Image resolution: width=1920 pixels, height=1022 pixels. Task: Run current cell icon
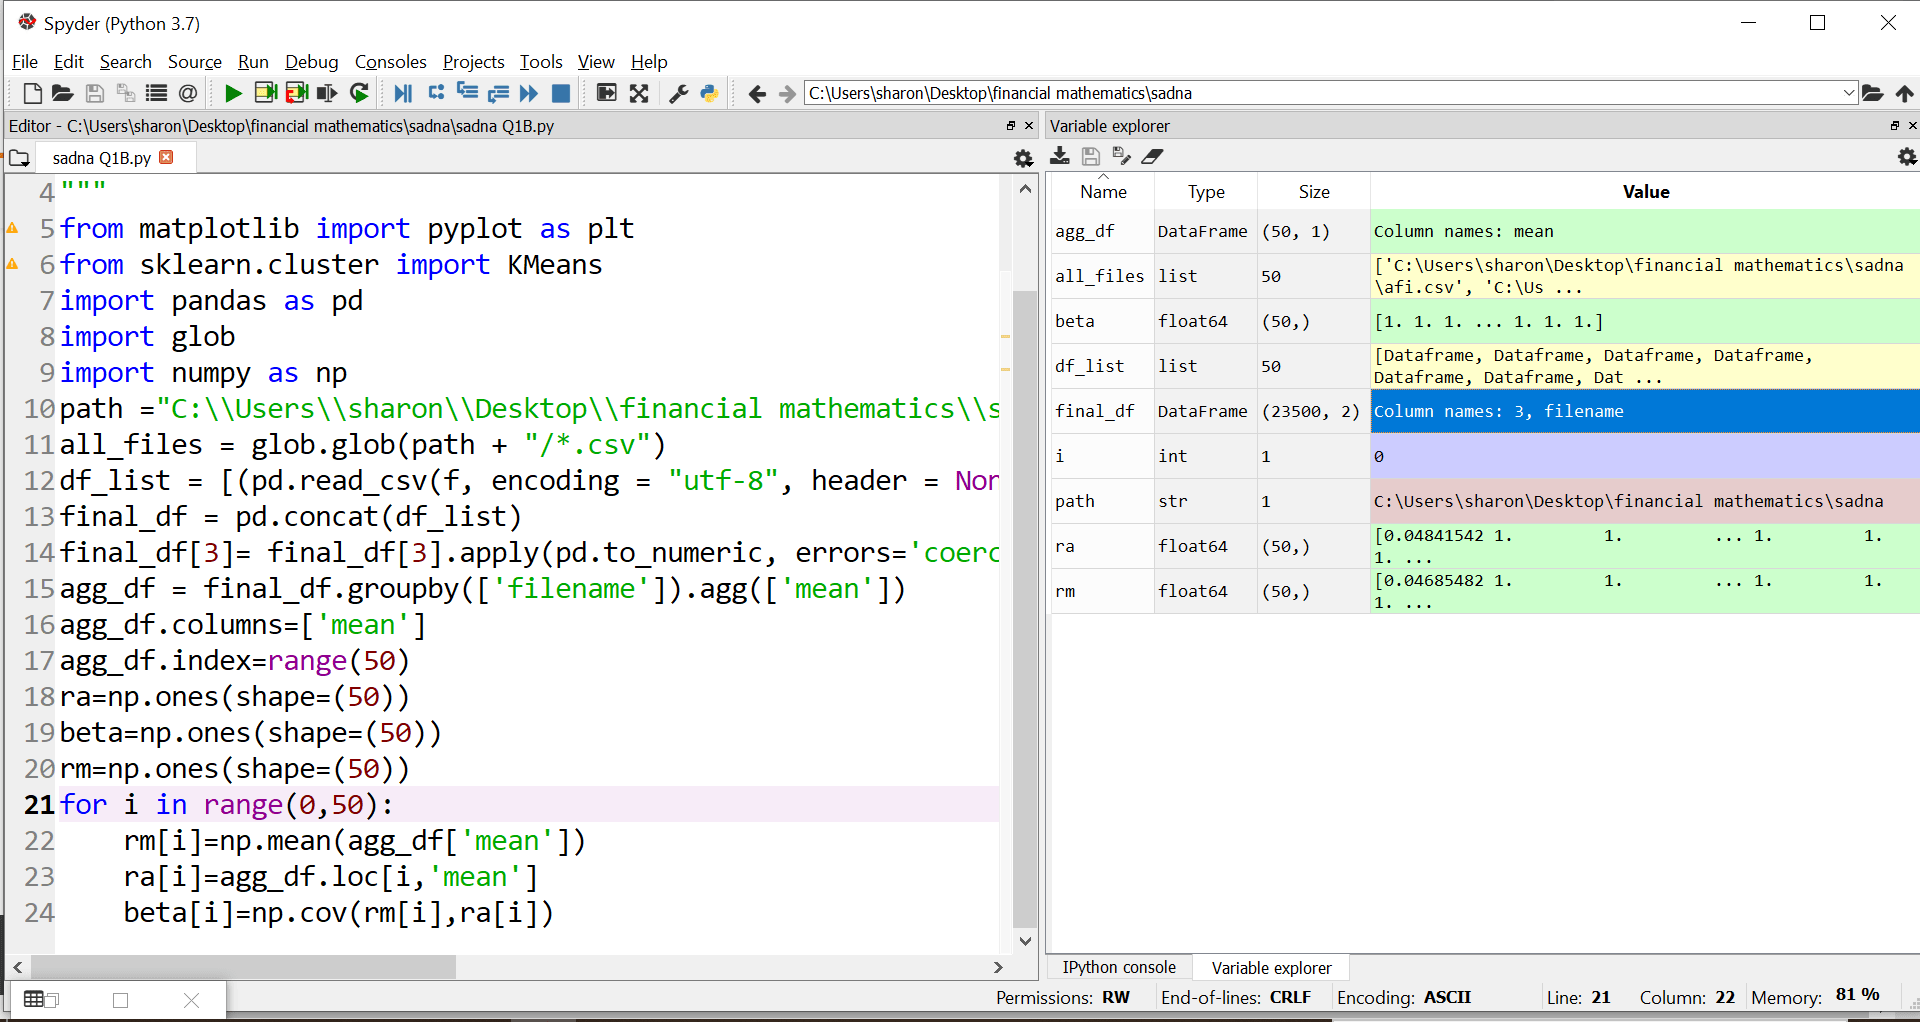(x=265, y=93)
